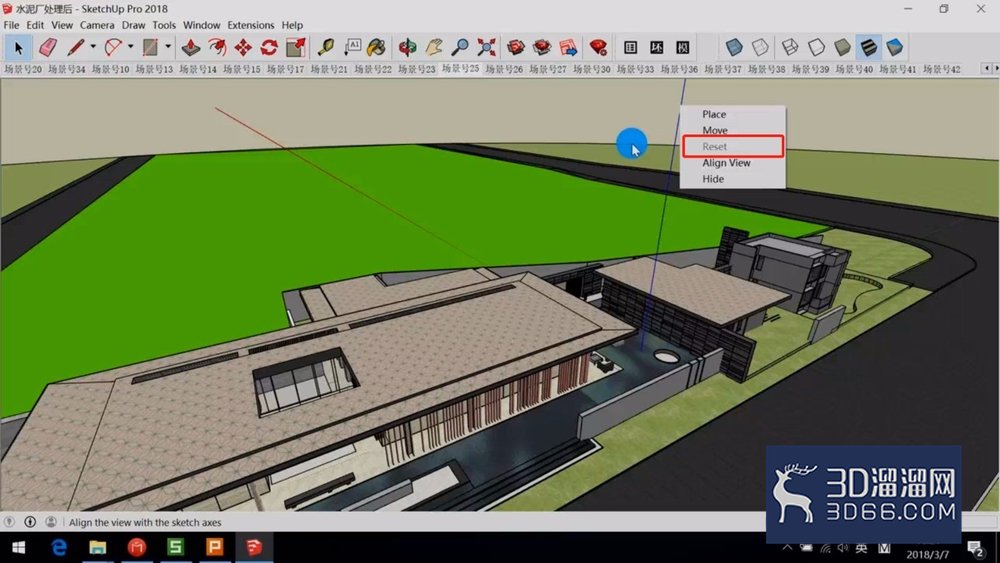Screen dimensions: 1000x563
Task: Open the Draw menu
Action: [x=133, y=26]
